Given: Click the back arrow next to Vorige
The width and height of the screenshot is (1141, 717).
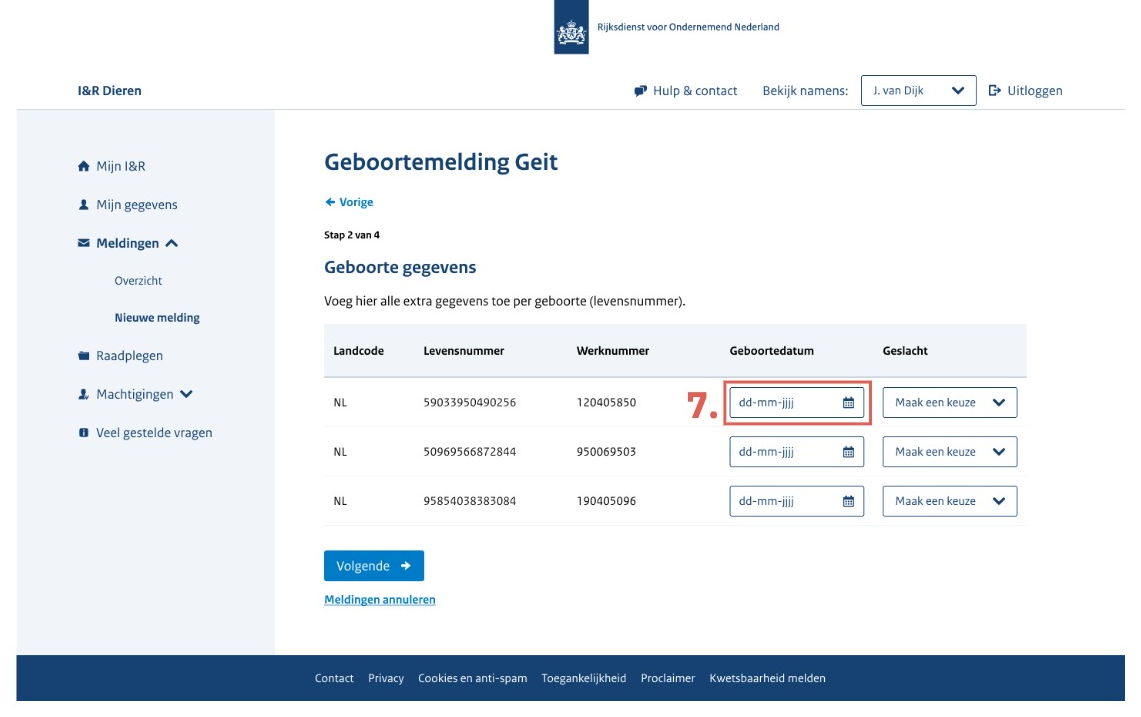Looking at the screenshot, I should tap(330, 202).
